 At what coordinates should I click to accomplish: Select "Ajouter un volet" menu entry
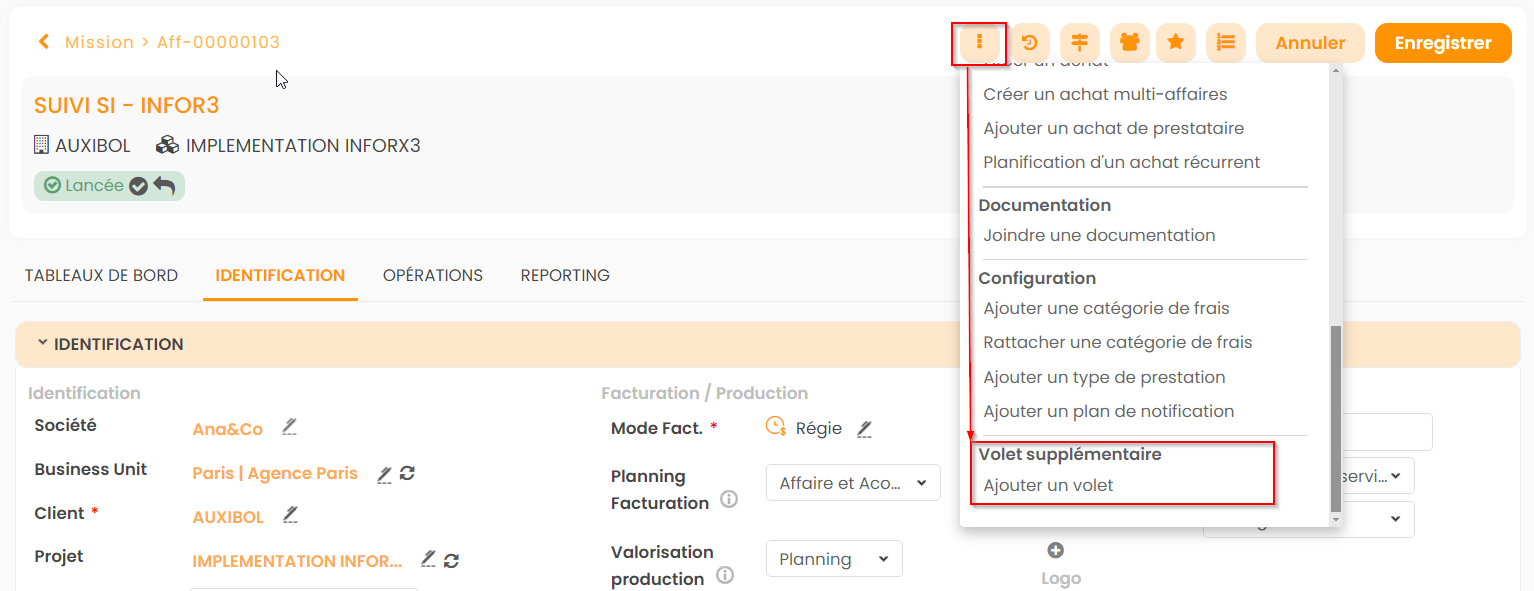1048,485
